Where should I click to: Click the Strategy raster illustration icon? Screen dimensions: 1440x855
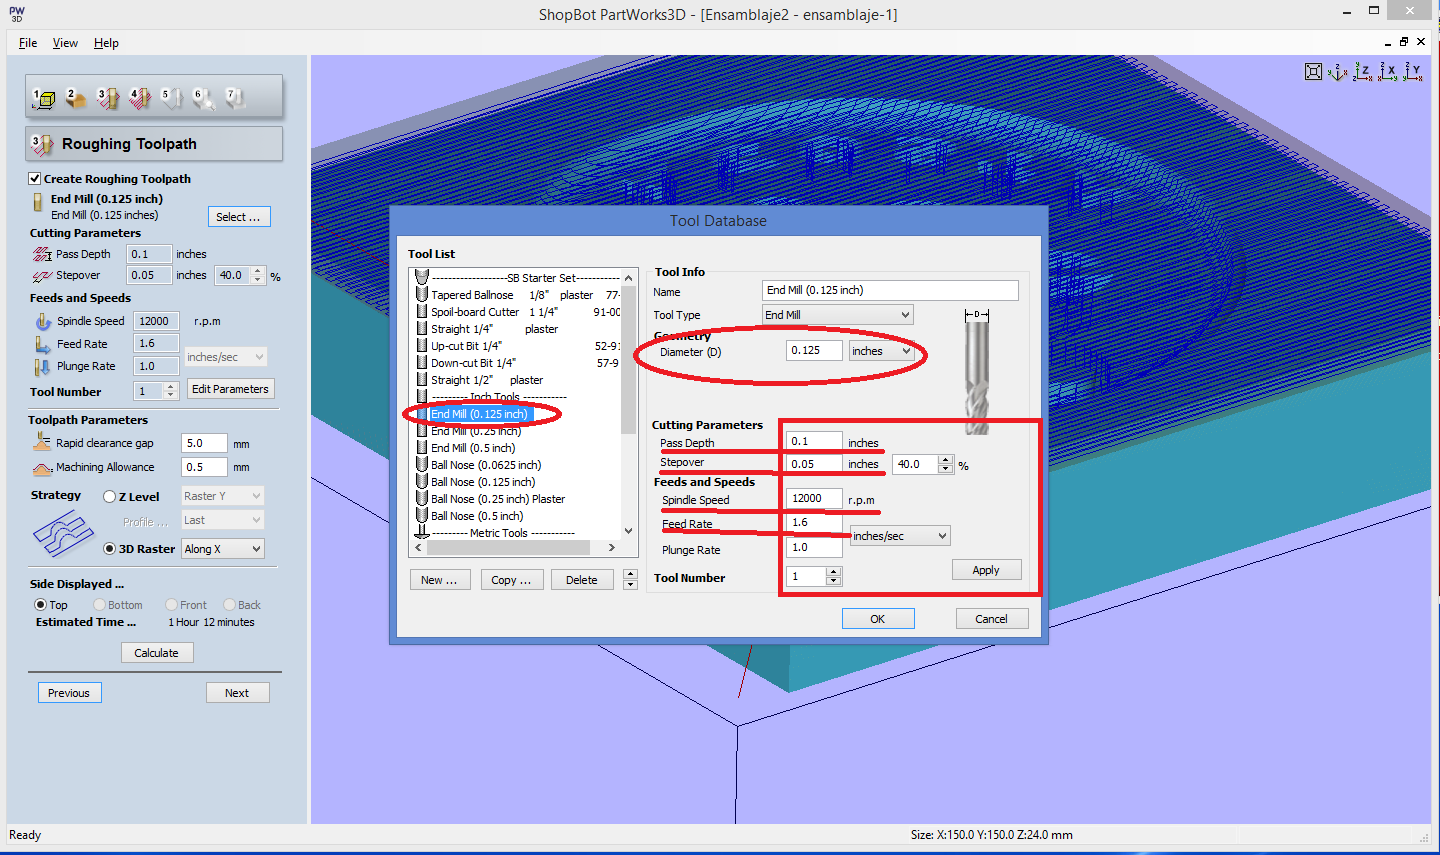64,533
